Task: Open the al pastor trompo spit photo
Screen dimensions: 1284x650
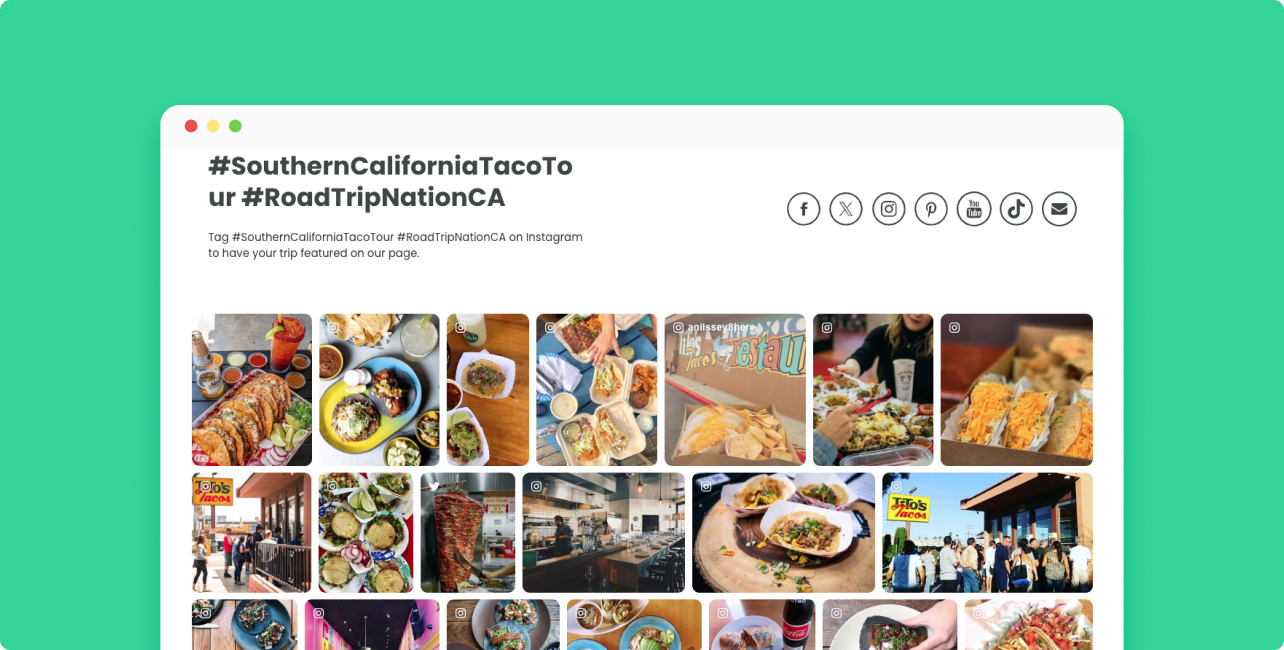Action: pyautogui.click(x=468, y=533)
